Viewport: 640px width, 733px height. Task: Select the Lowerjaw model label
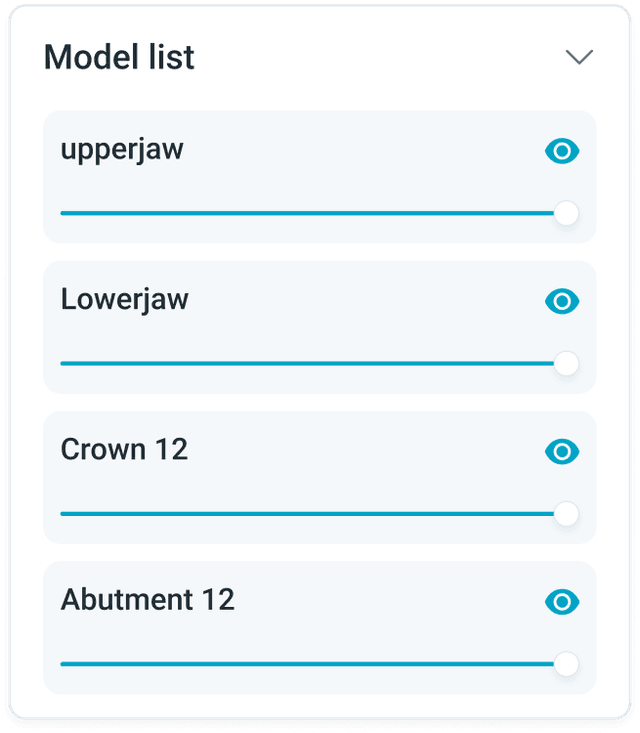click(124, 299)
